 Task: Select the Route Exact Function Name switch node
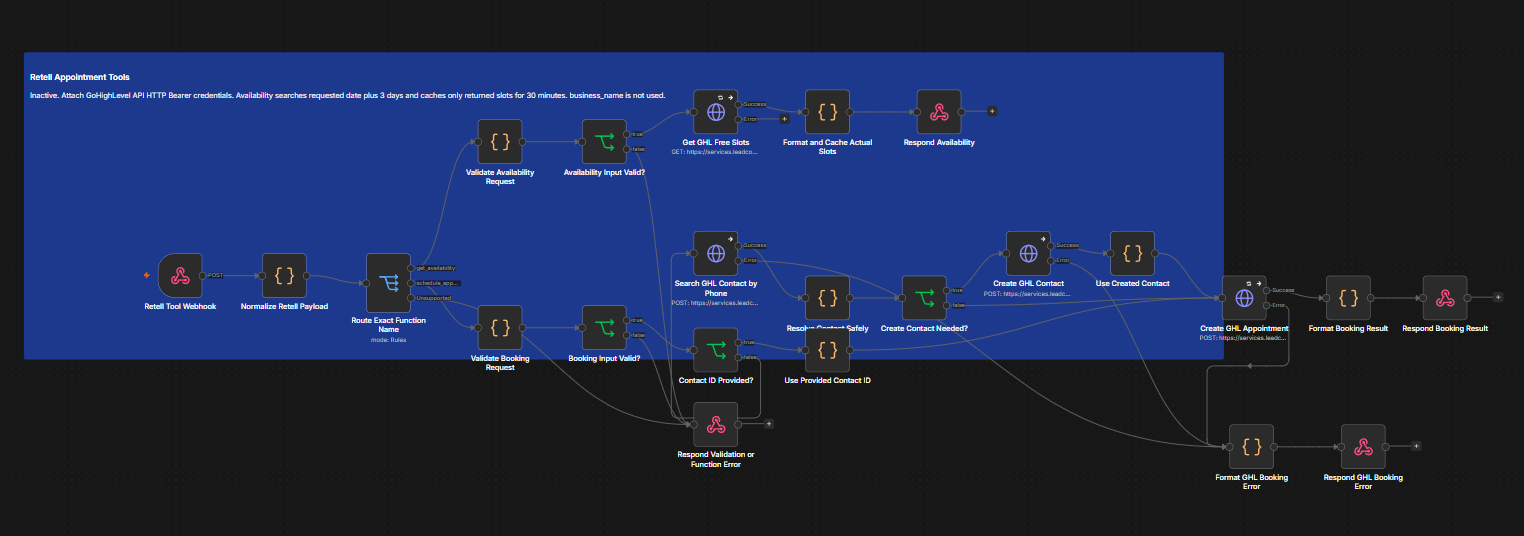coord(389,282)
